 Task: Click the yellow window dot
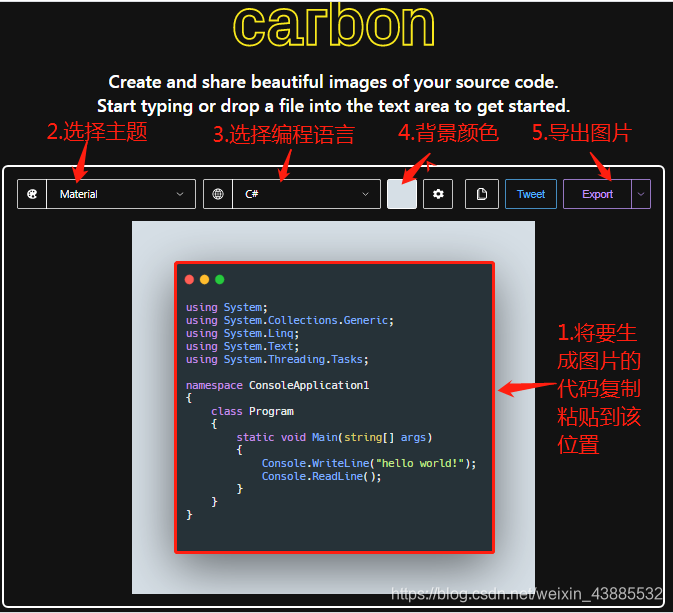coord(204,280)
